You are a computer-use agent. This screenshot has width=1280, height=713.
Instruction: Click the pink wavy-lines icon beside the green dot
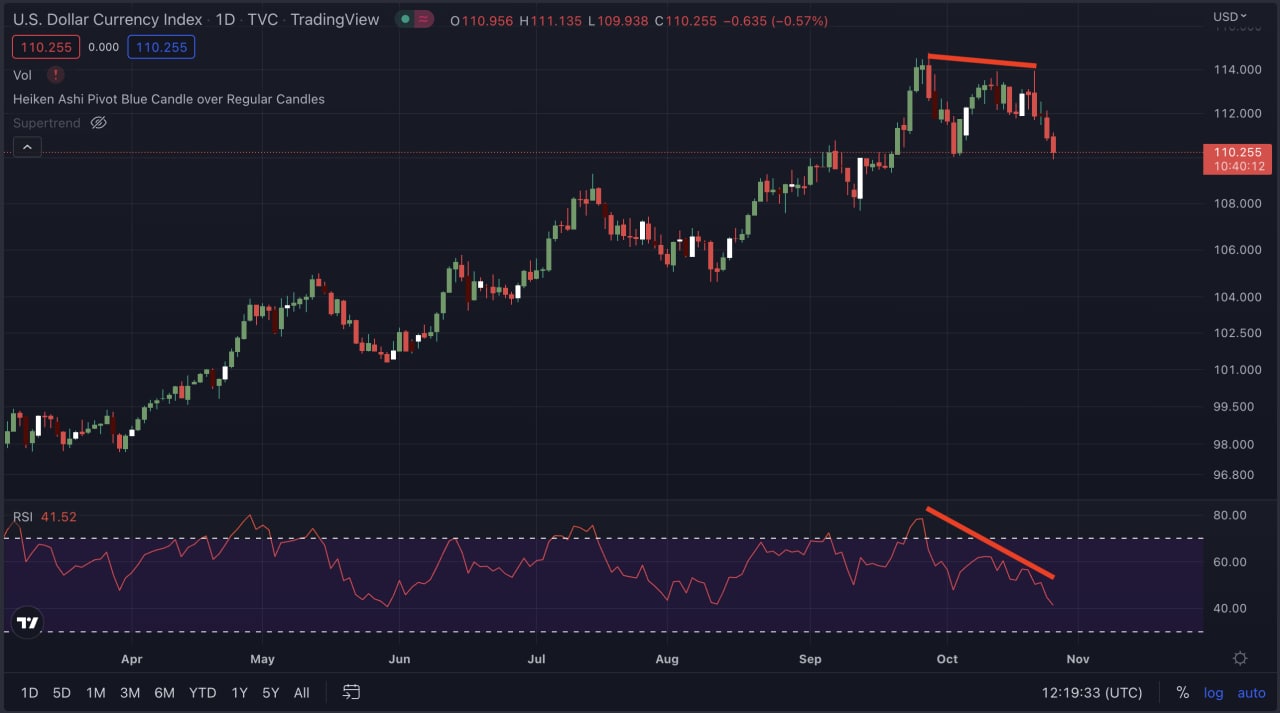coord(423,20)
